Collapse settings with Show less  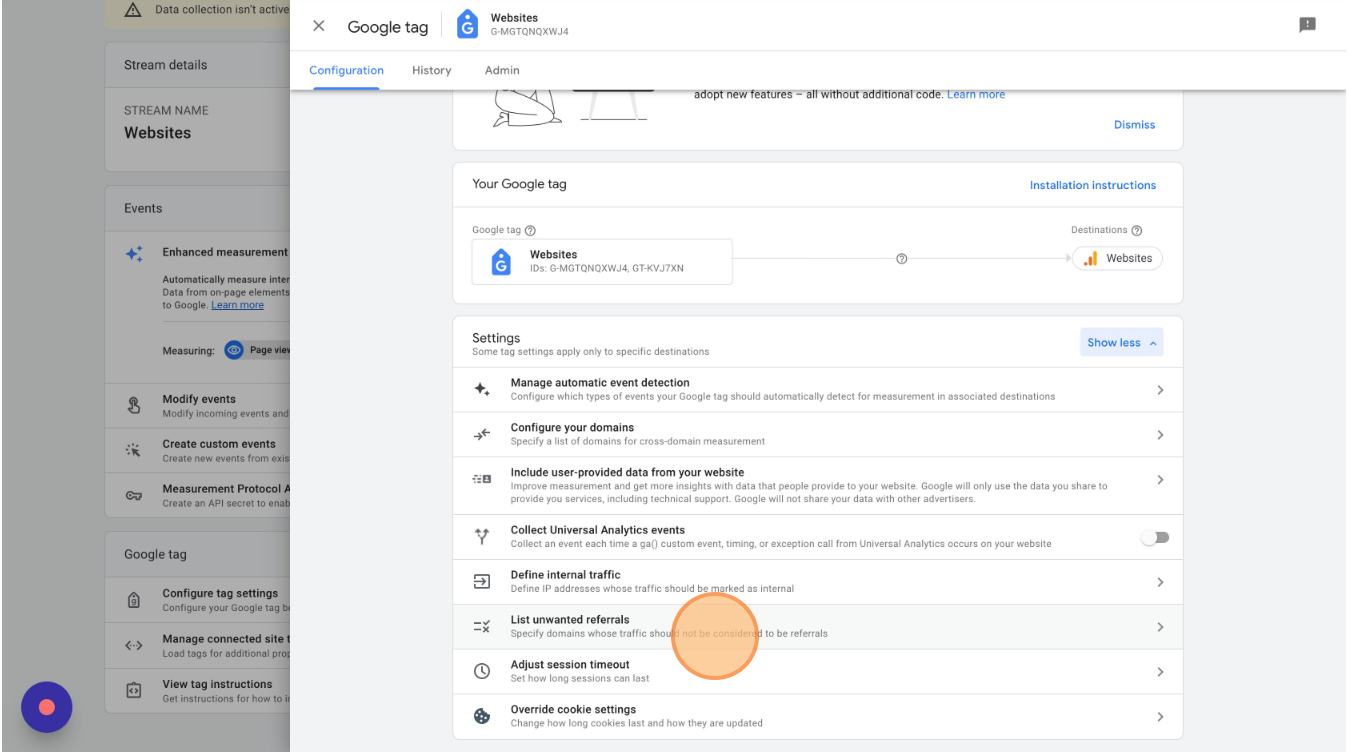pos(1121,343)
